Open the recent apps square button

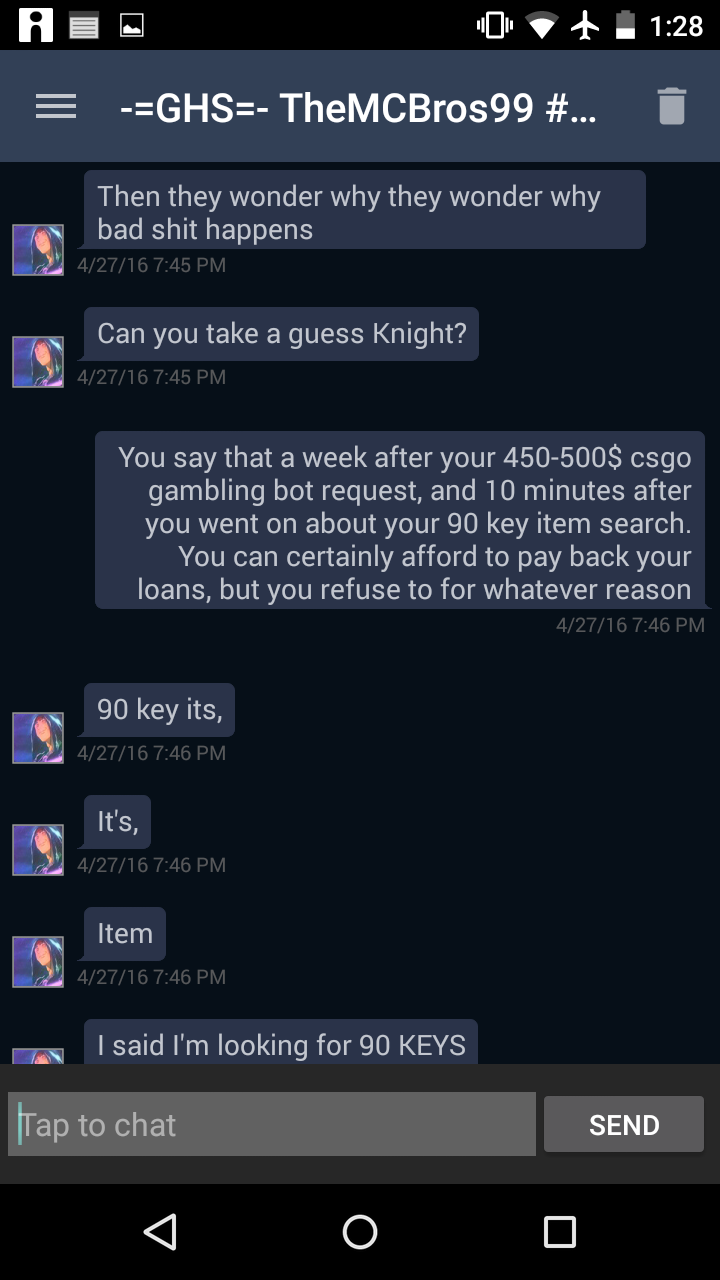[x=559, y=1231]
